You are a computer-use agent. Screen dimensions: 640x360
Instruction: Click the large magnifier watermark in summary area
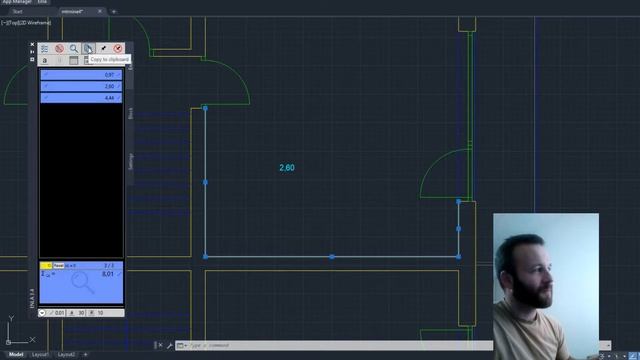[x=82, y=283]
